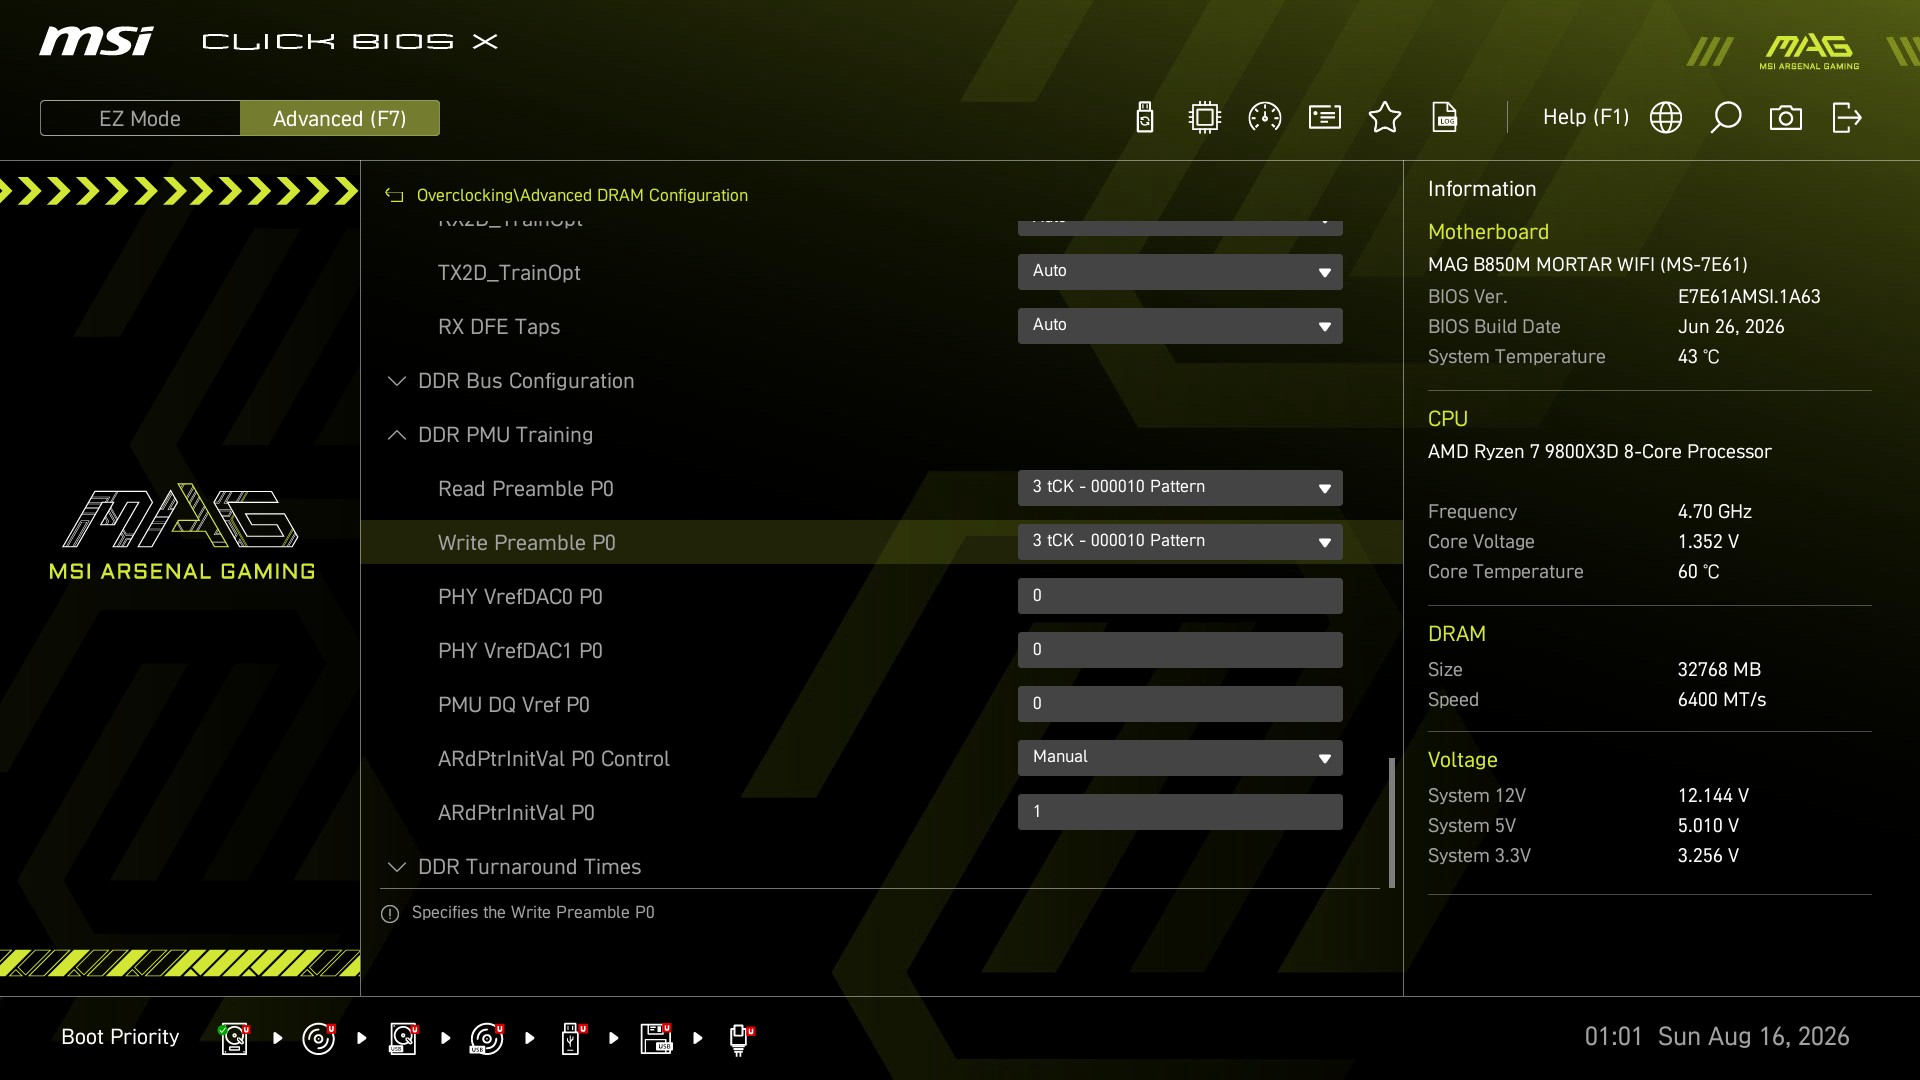Select the RX DFE Taps label

pyautogui.click(x=499, y=327)
